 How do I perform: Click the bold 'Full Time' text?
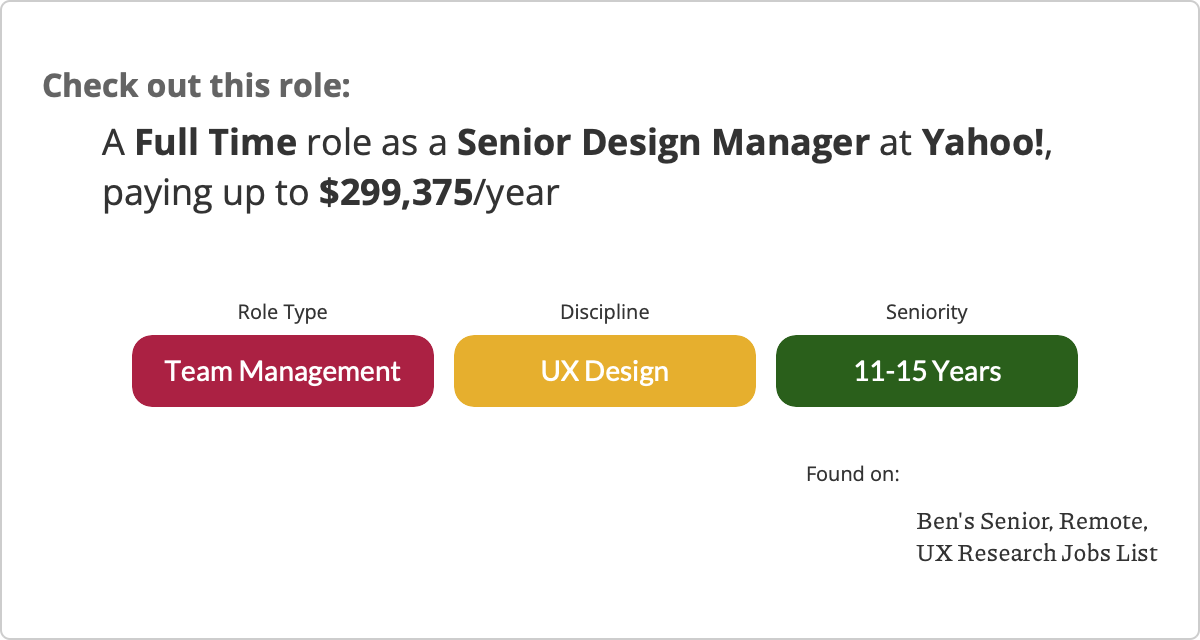(x=215, y=143)
